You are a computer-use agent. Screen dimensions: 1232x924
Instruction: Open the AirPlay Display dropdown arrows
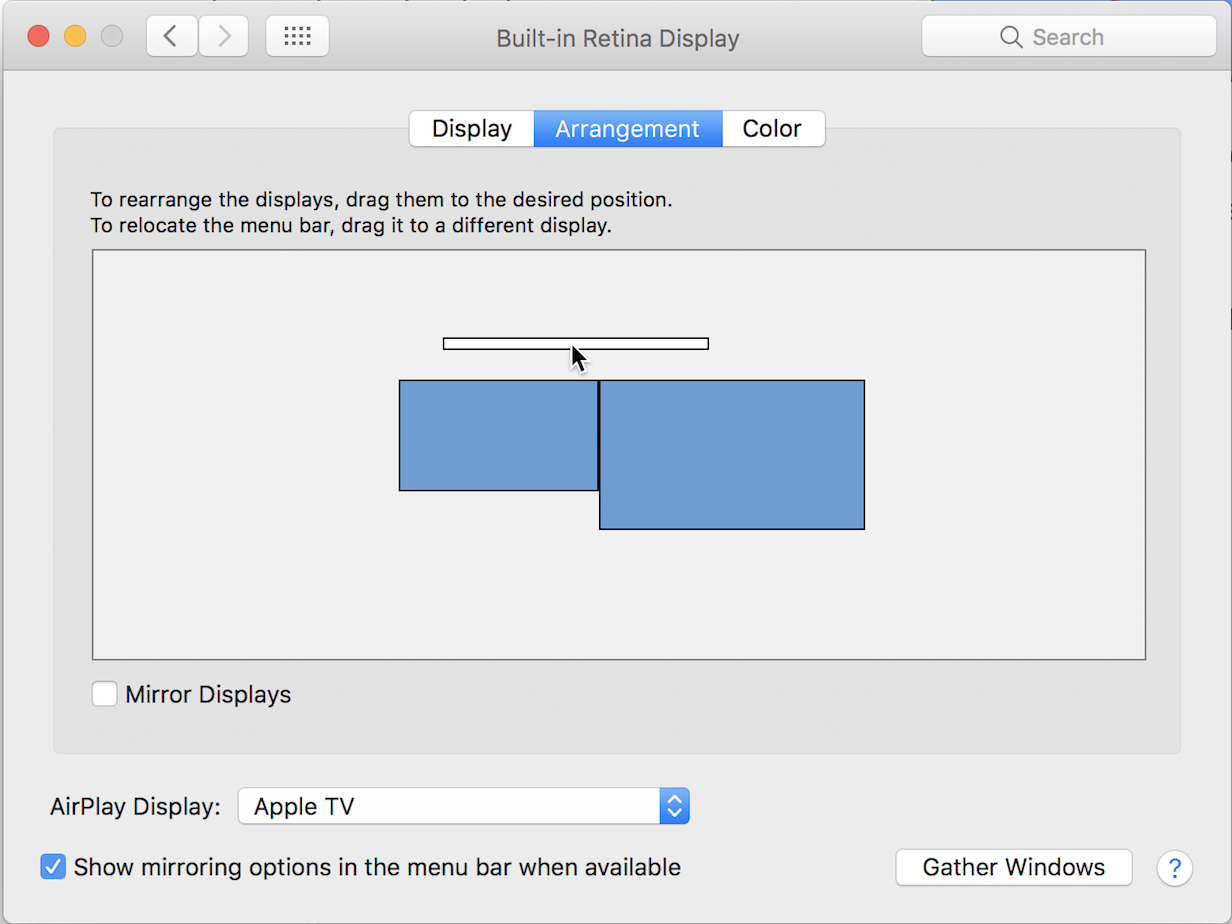[674, 806]
